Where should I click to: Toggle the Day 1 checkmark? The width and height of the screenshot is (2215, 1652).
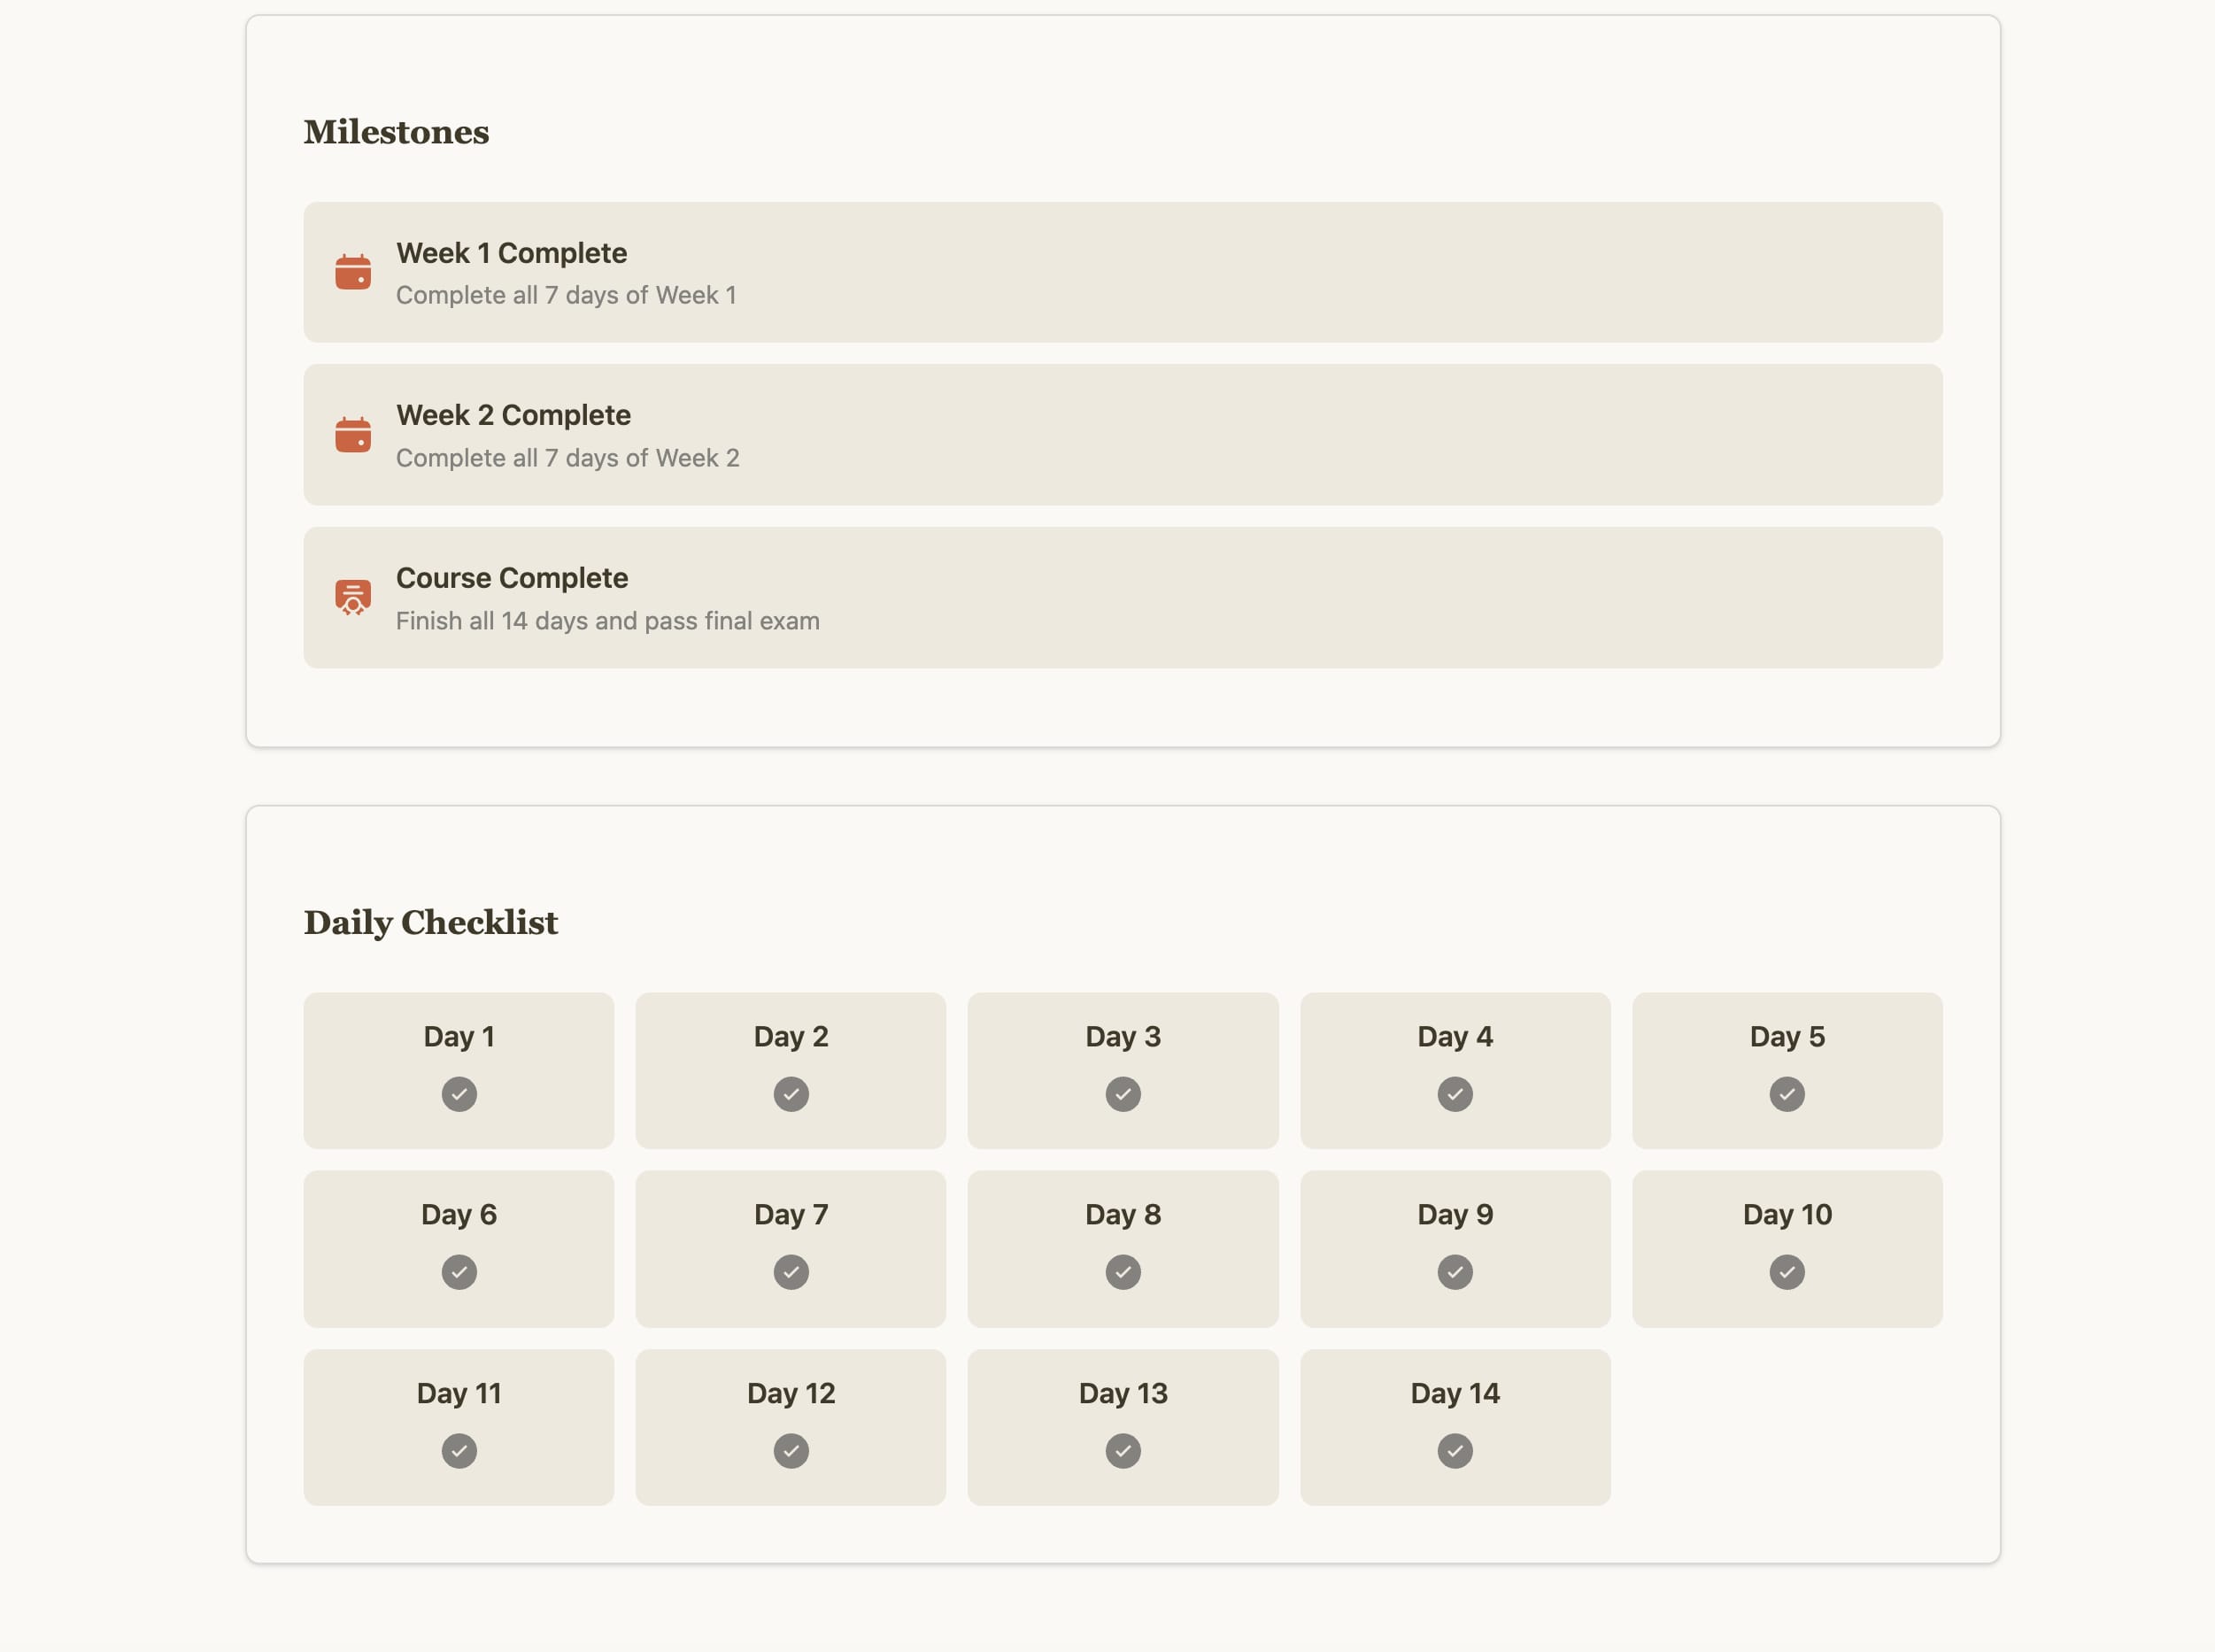tap(459, 1094)
